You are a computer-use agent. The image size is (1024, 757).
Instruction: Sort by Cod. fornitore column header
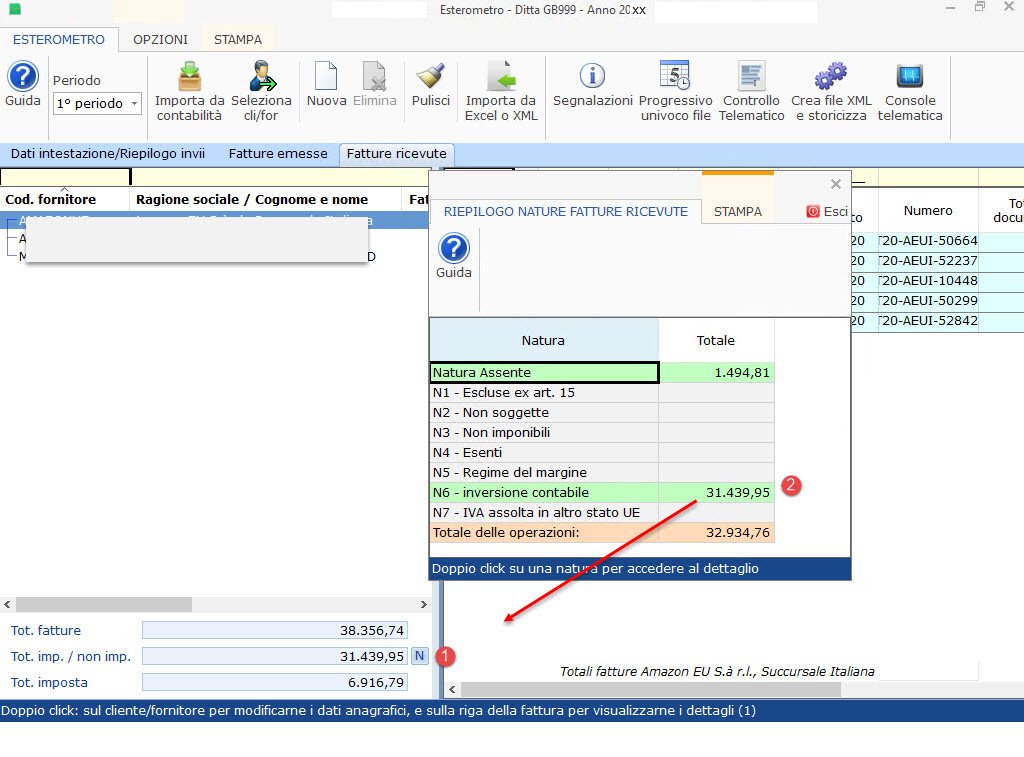(65, 199)
